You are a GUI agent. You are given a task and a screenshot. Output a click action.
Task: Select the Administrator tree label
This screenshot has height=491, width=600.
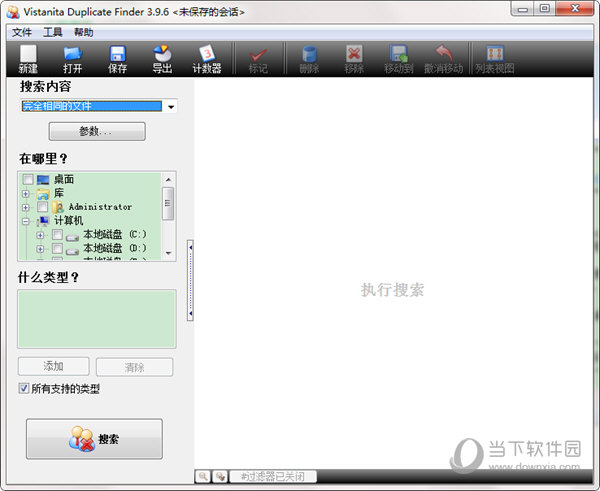point(100,207)
